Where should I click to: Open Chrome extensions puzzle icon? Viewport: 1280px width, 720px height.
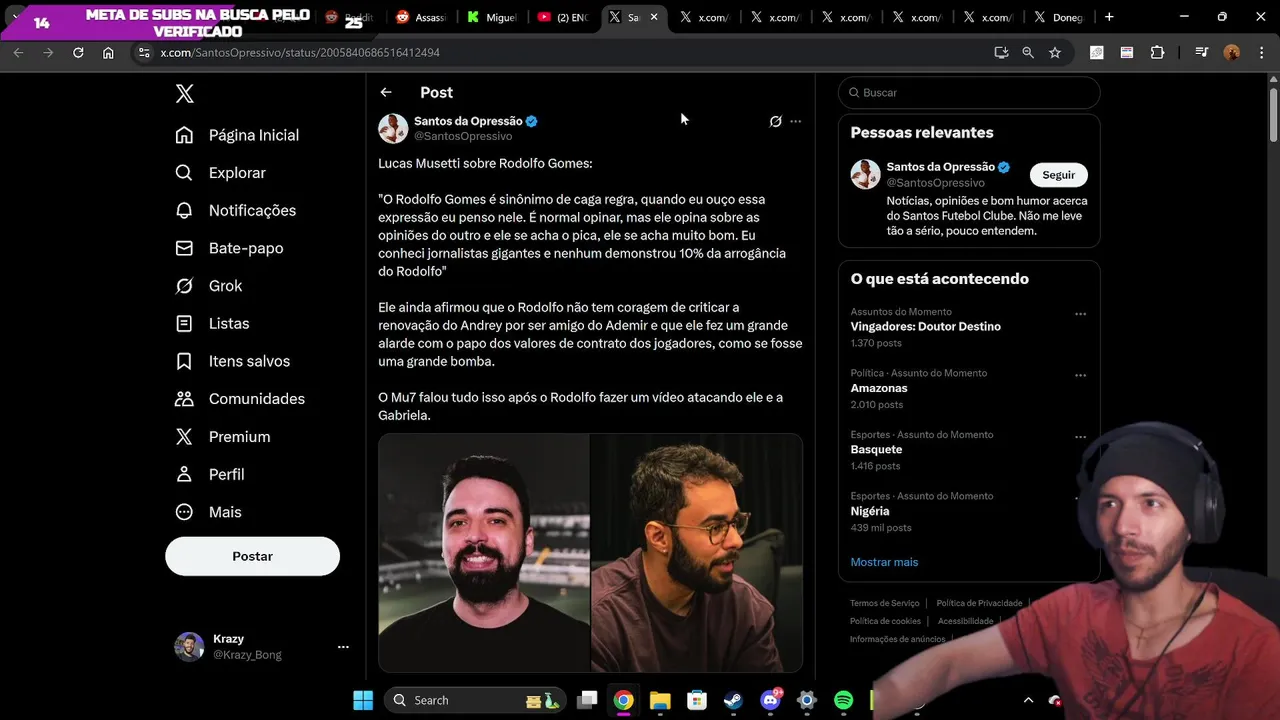click(x=1157, y=52)
